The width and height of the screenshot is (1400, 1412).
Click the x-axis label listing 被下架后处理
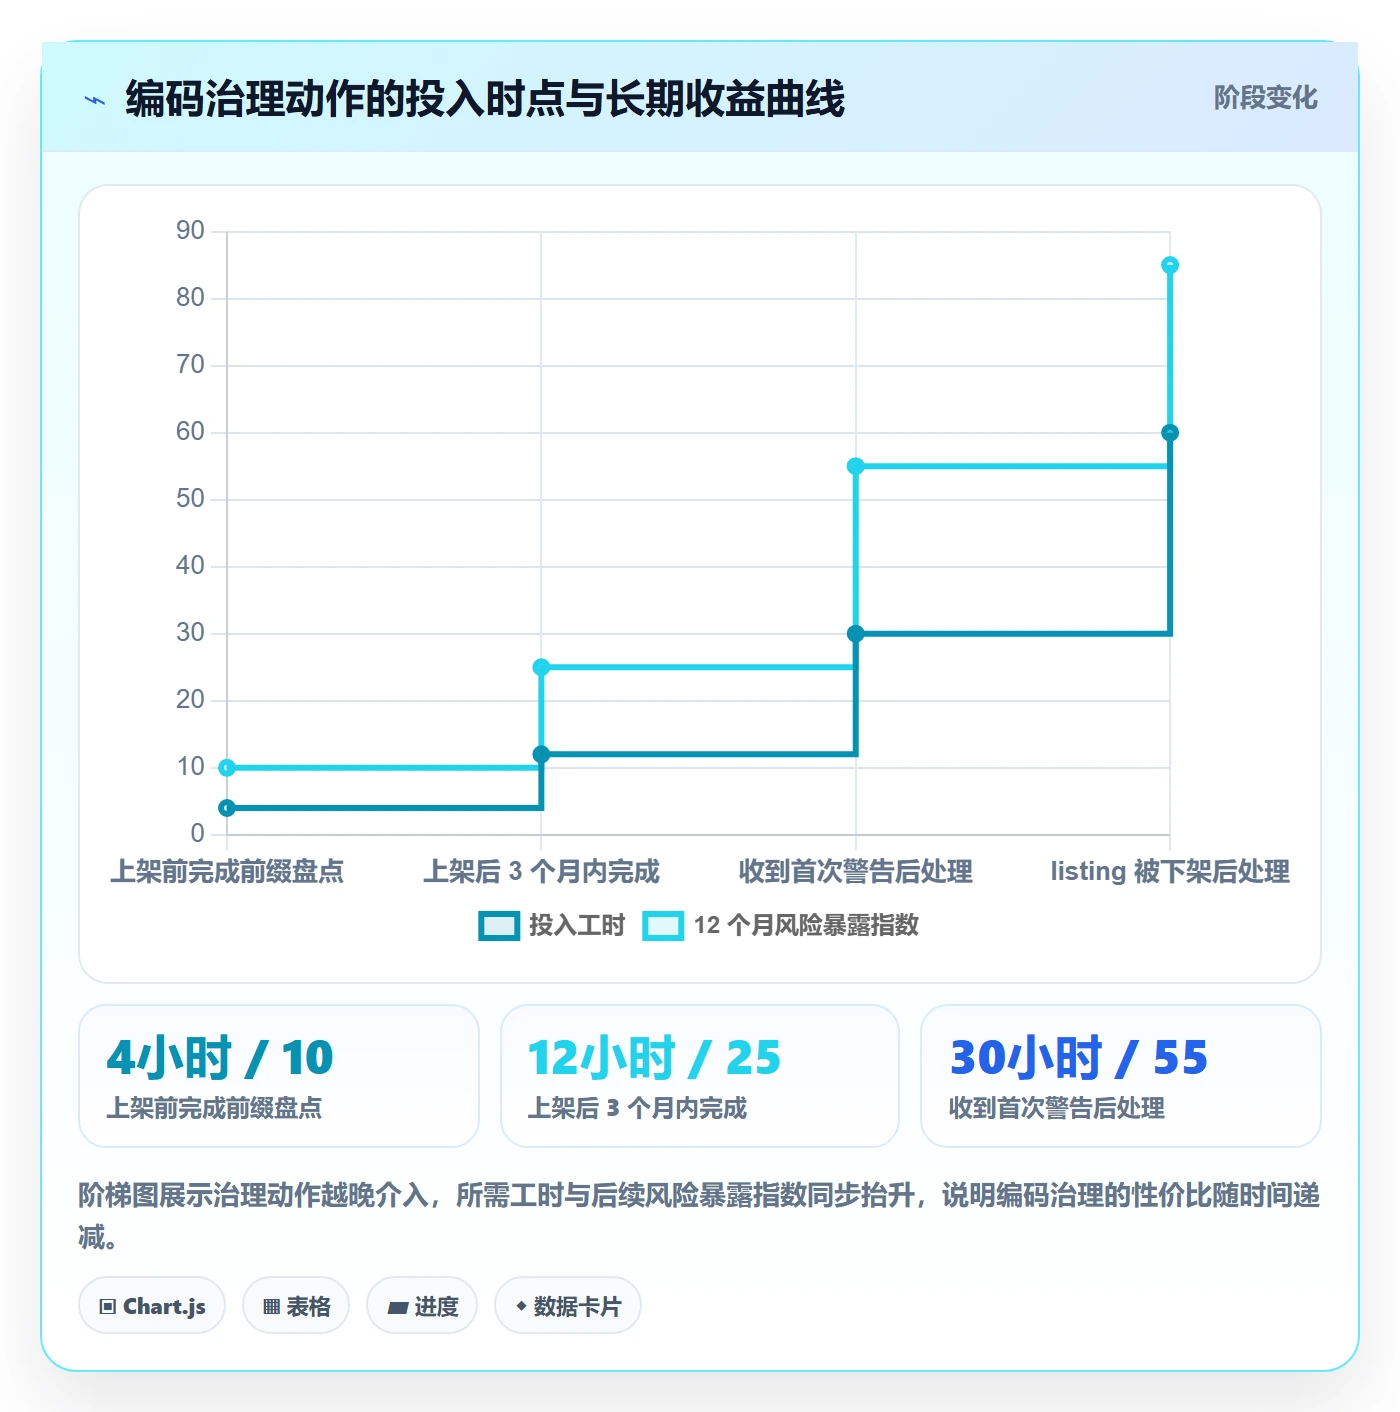coord(1170,871)
